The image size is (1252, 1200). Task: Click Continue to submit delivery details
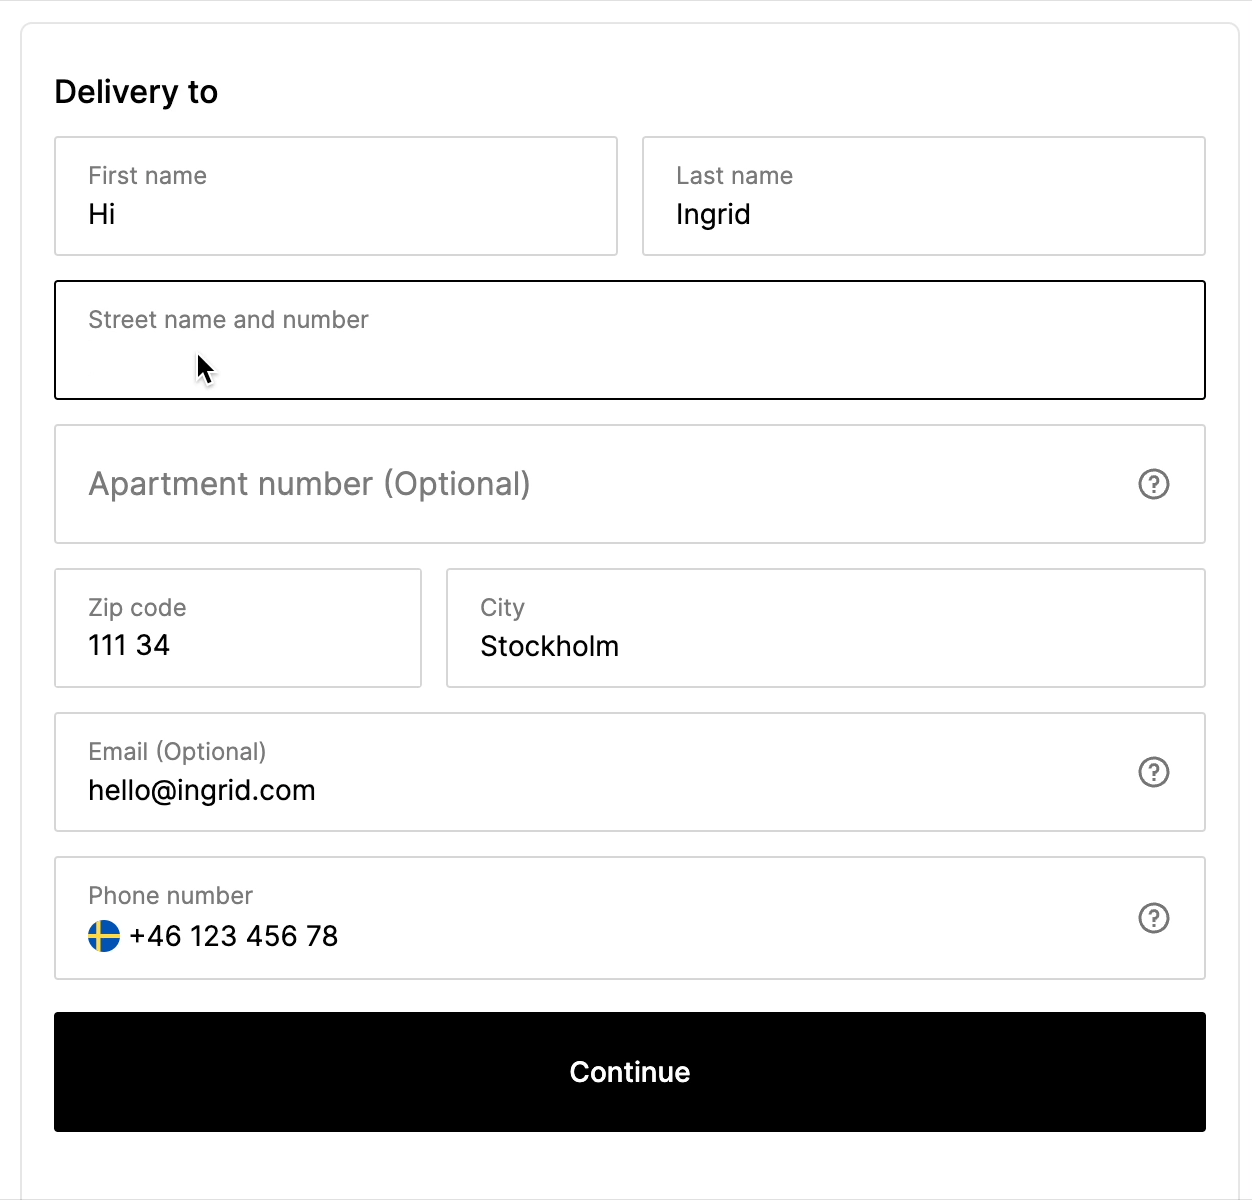629,1071
